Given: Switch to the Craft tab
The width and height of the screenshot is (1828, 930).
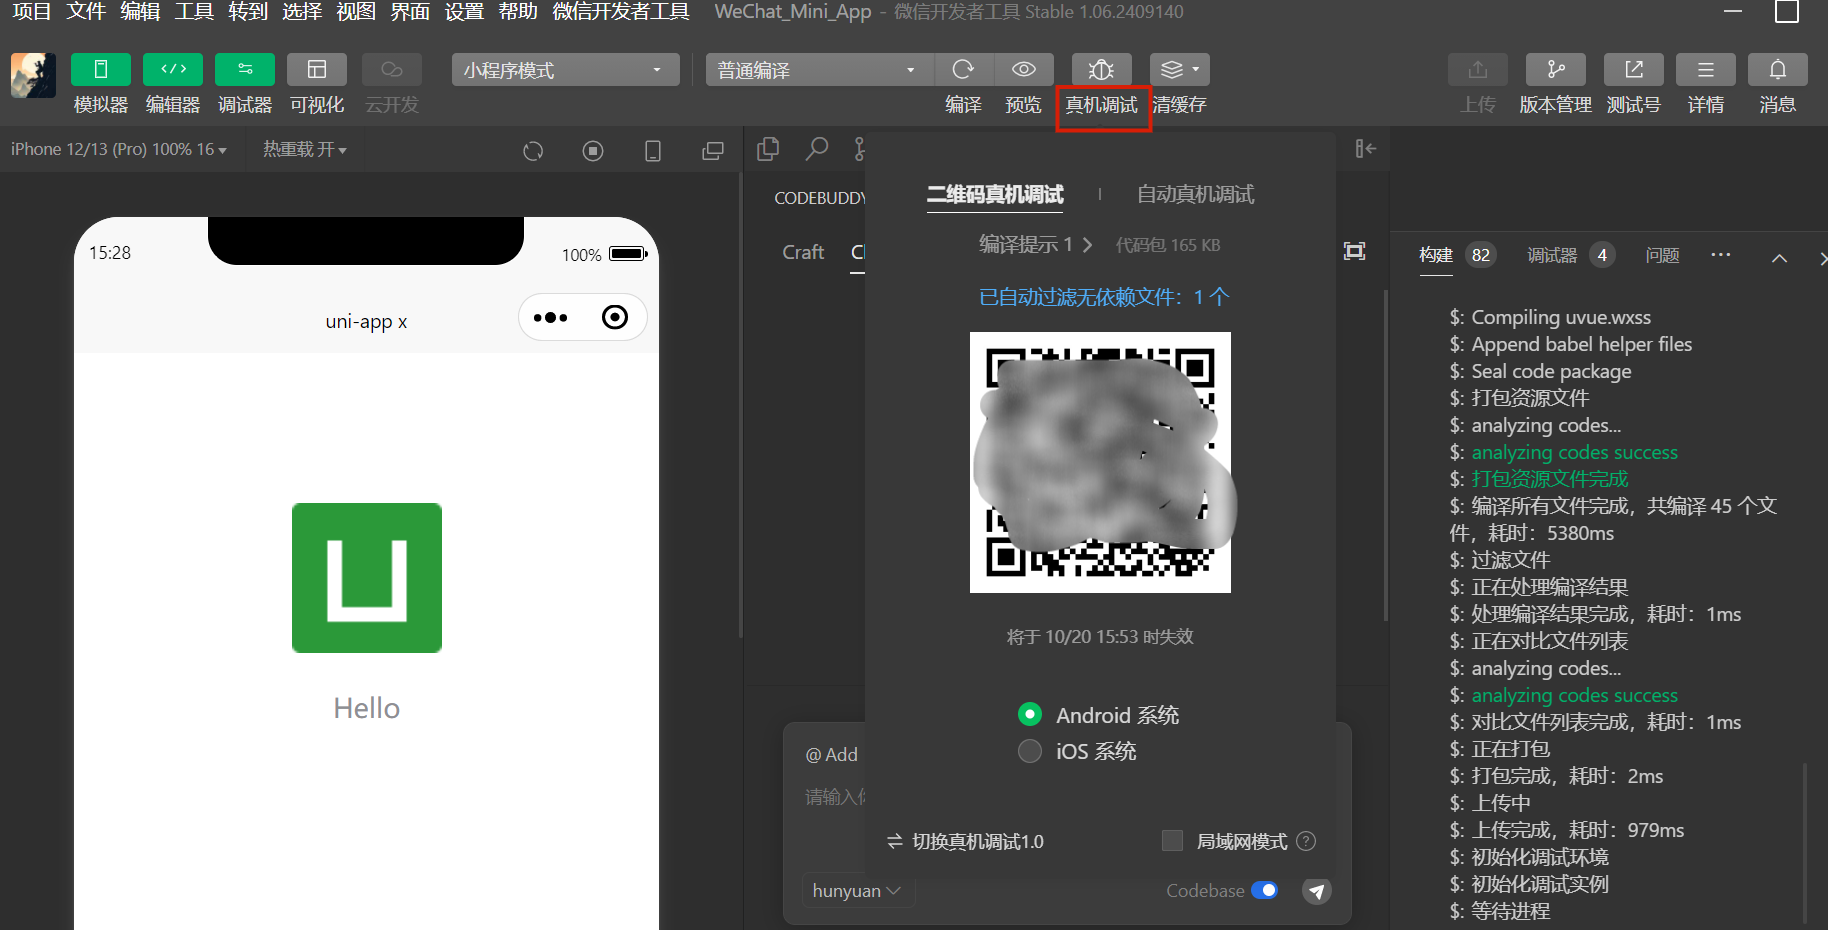Looking at the screenshot, I should click(803, 252).
